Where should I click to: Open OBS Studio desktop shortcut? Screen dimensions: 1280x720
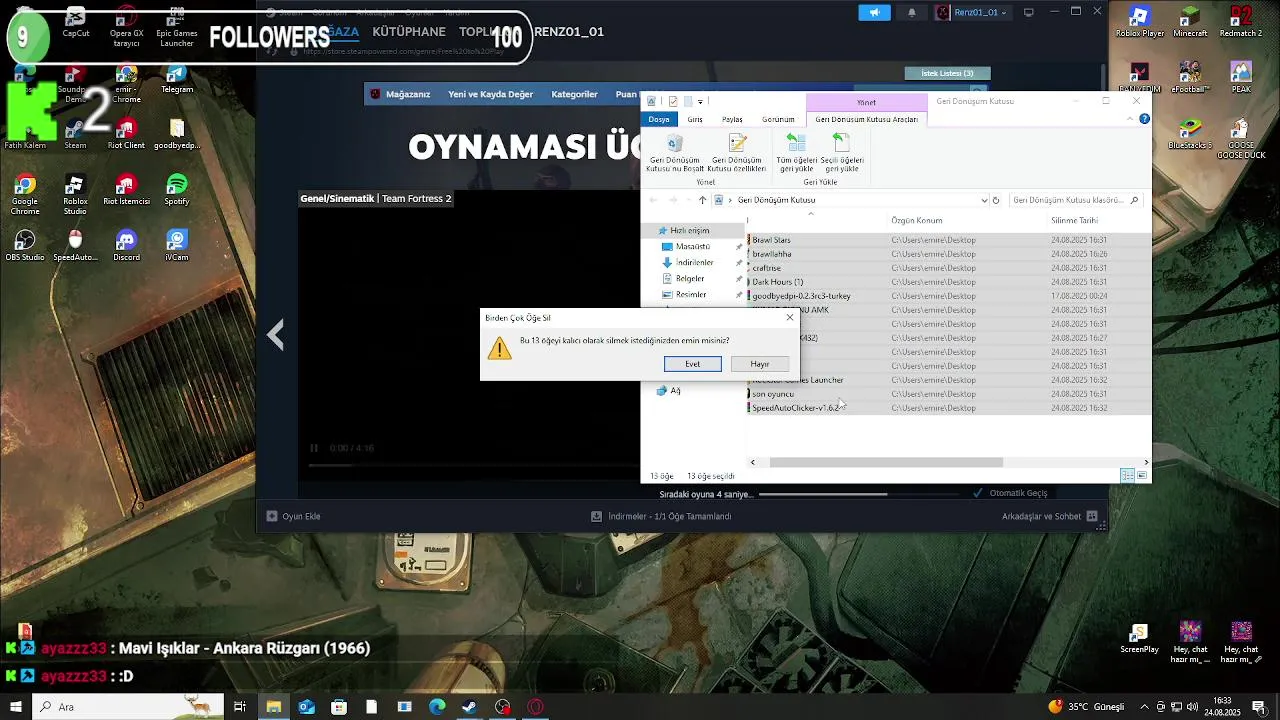coord(25,245)
